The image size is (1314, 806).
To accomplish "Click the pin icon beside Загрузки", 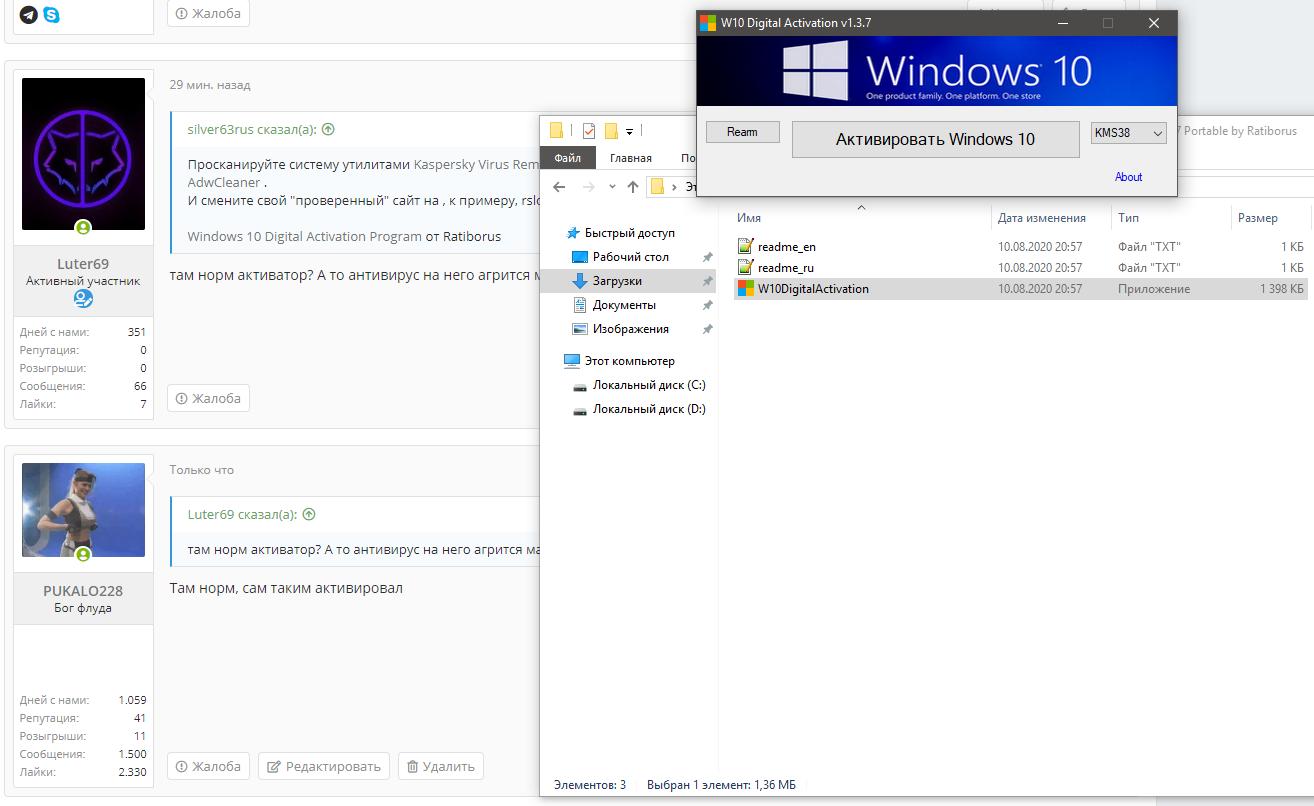I will pyautogui.click(x=707, y=281).
